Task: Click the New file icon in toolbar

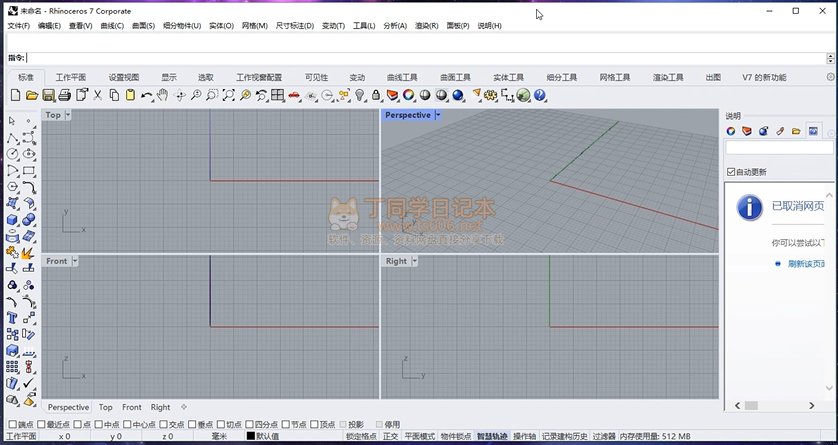Action: tap(15, 95)
